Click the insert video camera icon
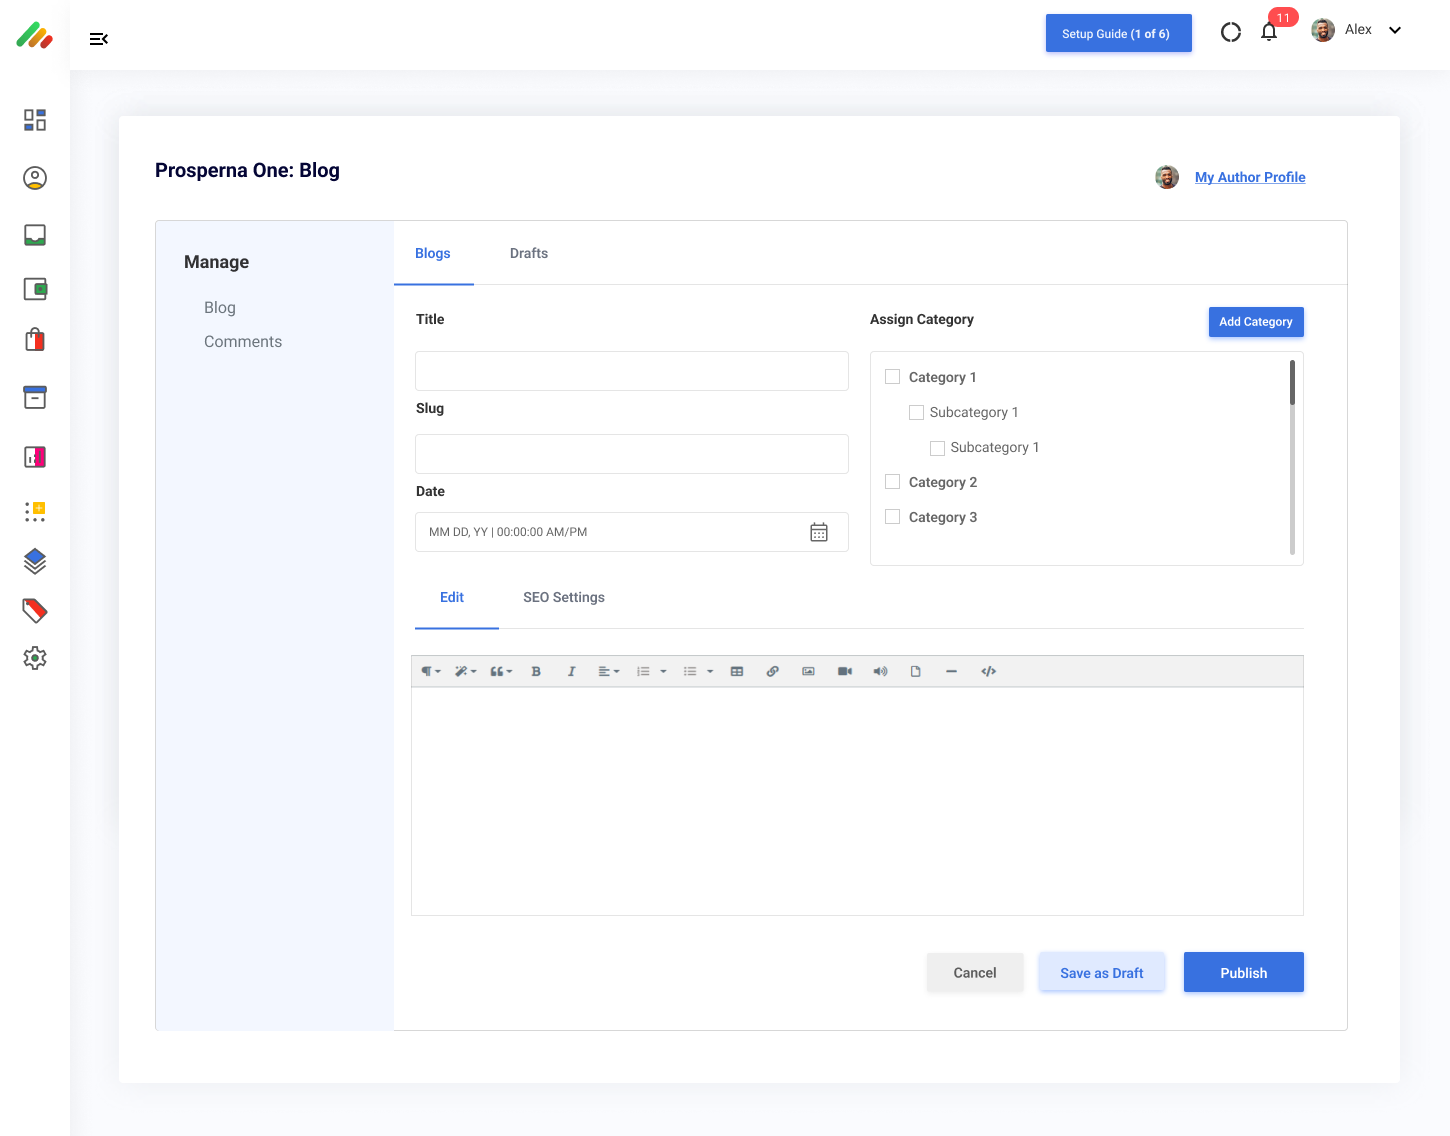The image size is (1450, 1136). tap(845, 672)
